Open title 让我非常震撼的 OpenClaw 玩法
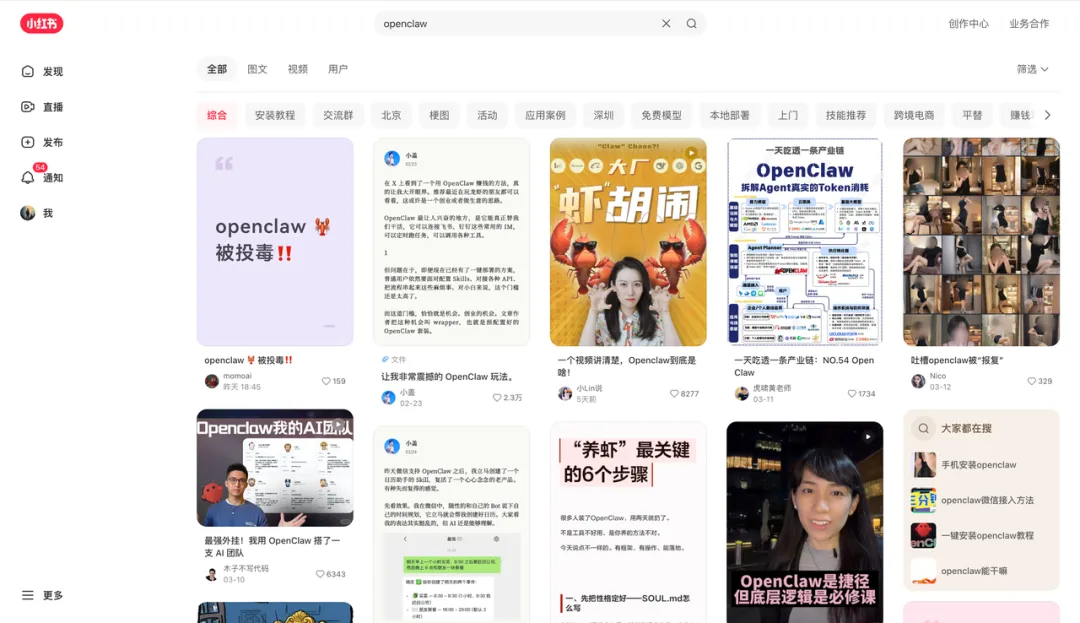 (448, 377)
